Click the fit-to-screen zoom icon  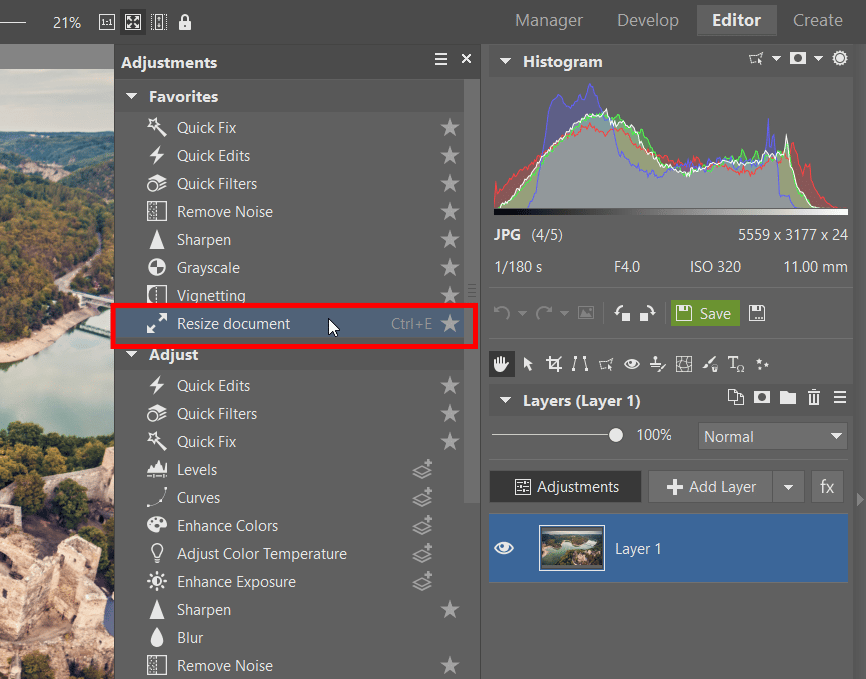click(x=133, y=23)
